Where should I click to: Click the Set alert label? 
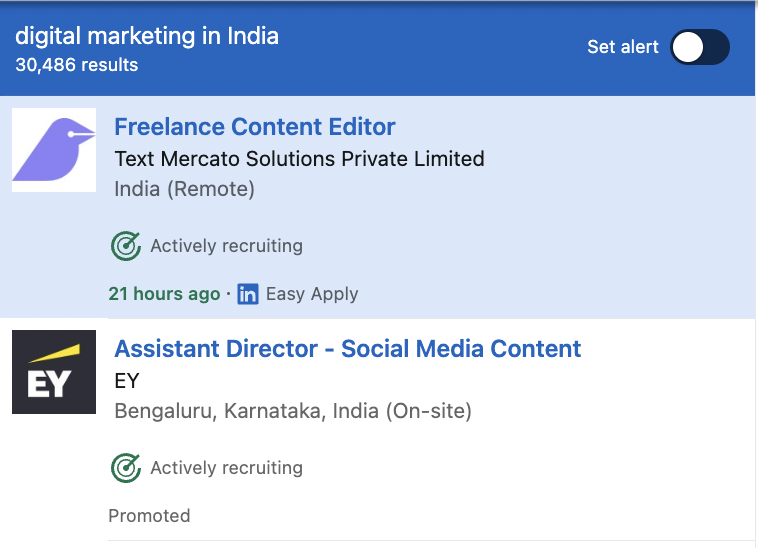coord(623,47)
